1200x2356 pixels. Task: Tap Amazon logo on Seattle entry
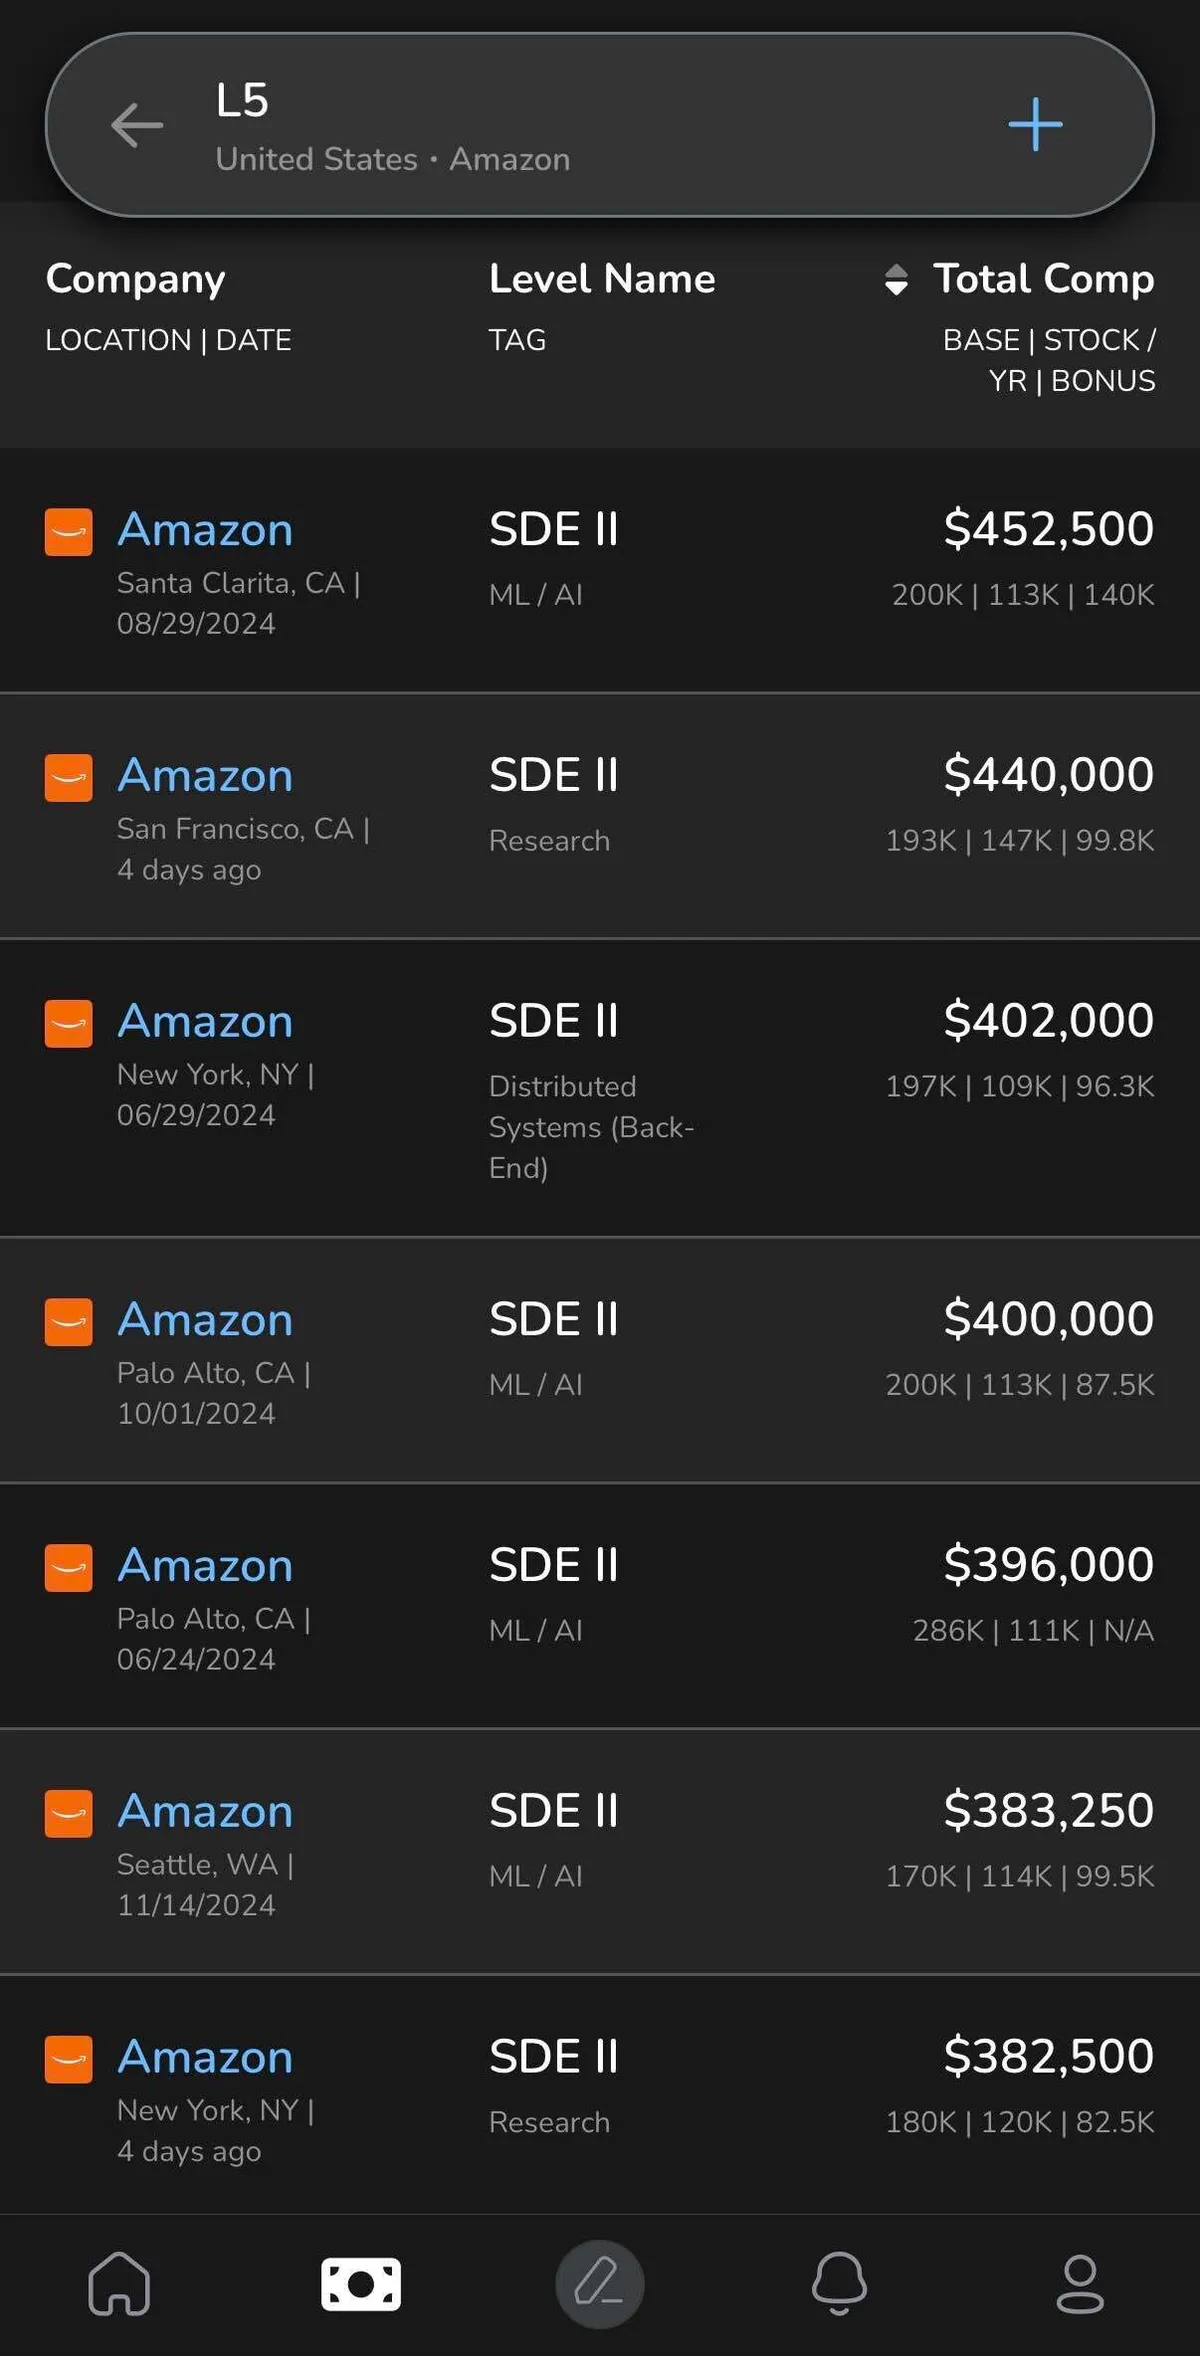tap(69, 1814)
